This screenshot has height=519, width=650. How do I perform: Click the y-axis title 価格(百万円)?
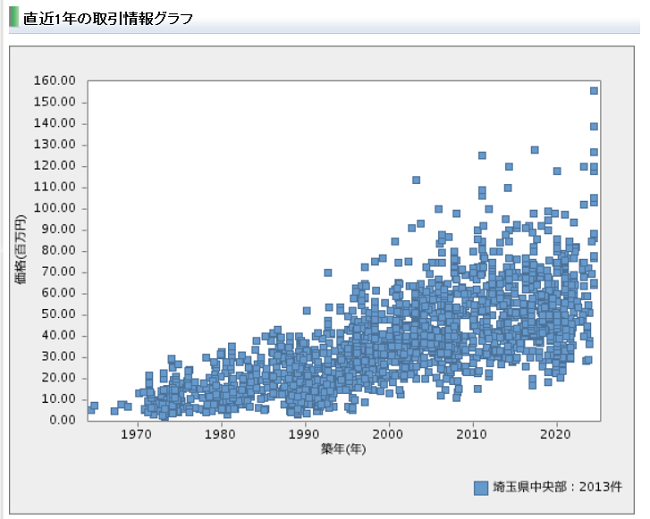[21, 248]
